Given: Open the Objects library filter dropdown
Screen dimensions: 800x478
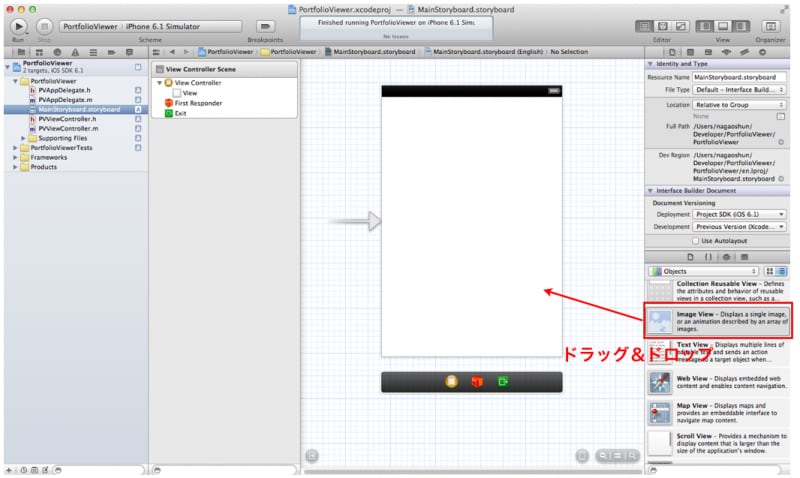Looking at the screenshot, I should pyautogui.click(x=703, y=271).
